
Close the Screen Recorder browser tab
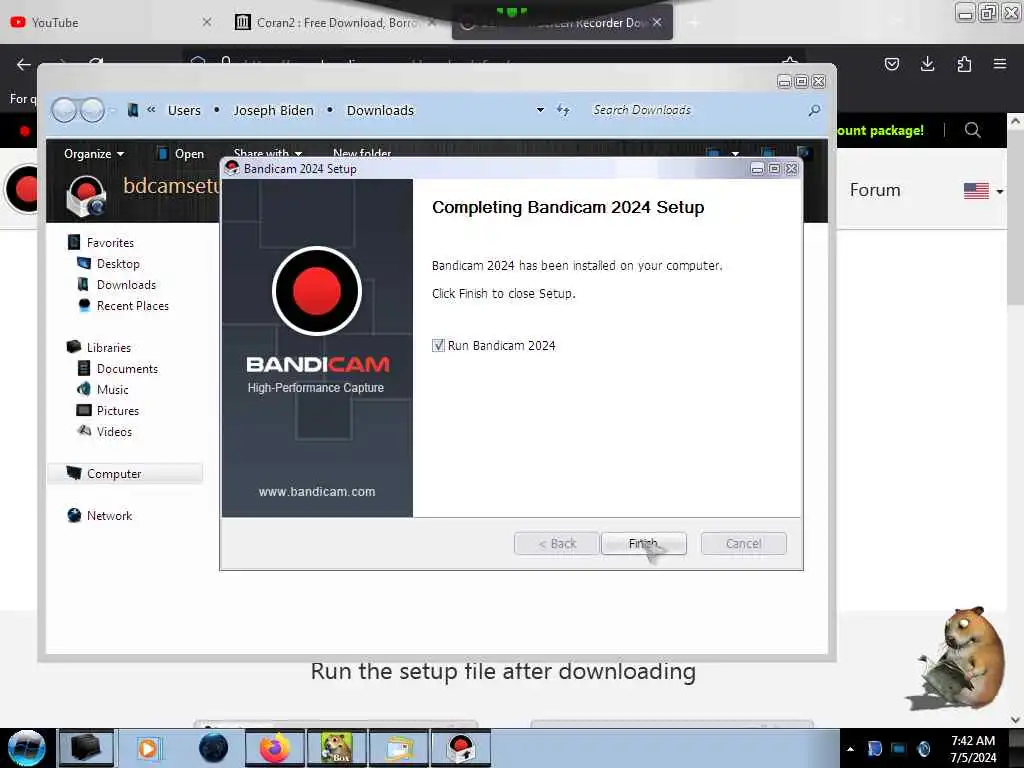coord(657,22)
